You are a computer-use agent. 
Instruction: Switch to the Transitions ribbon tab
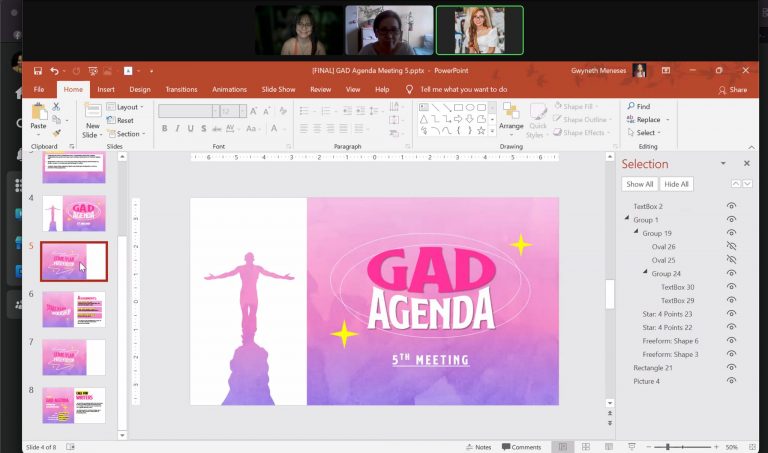click(181, 89)
